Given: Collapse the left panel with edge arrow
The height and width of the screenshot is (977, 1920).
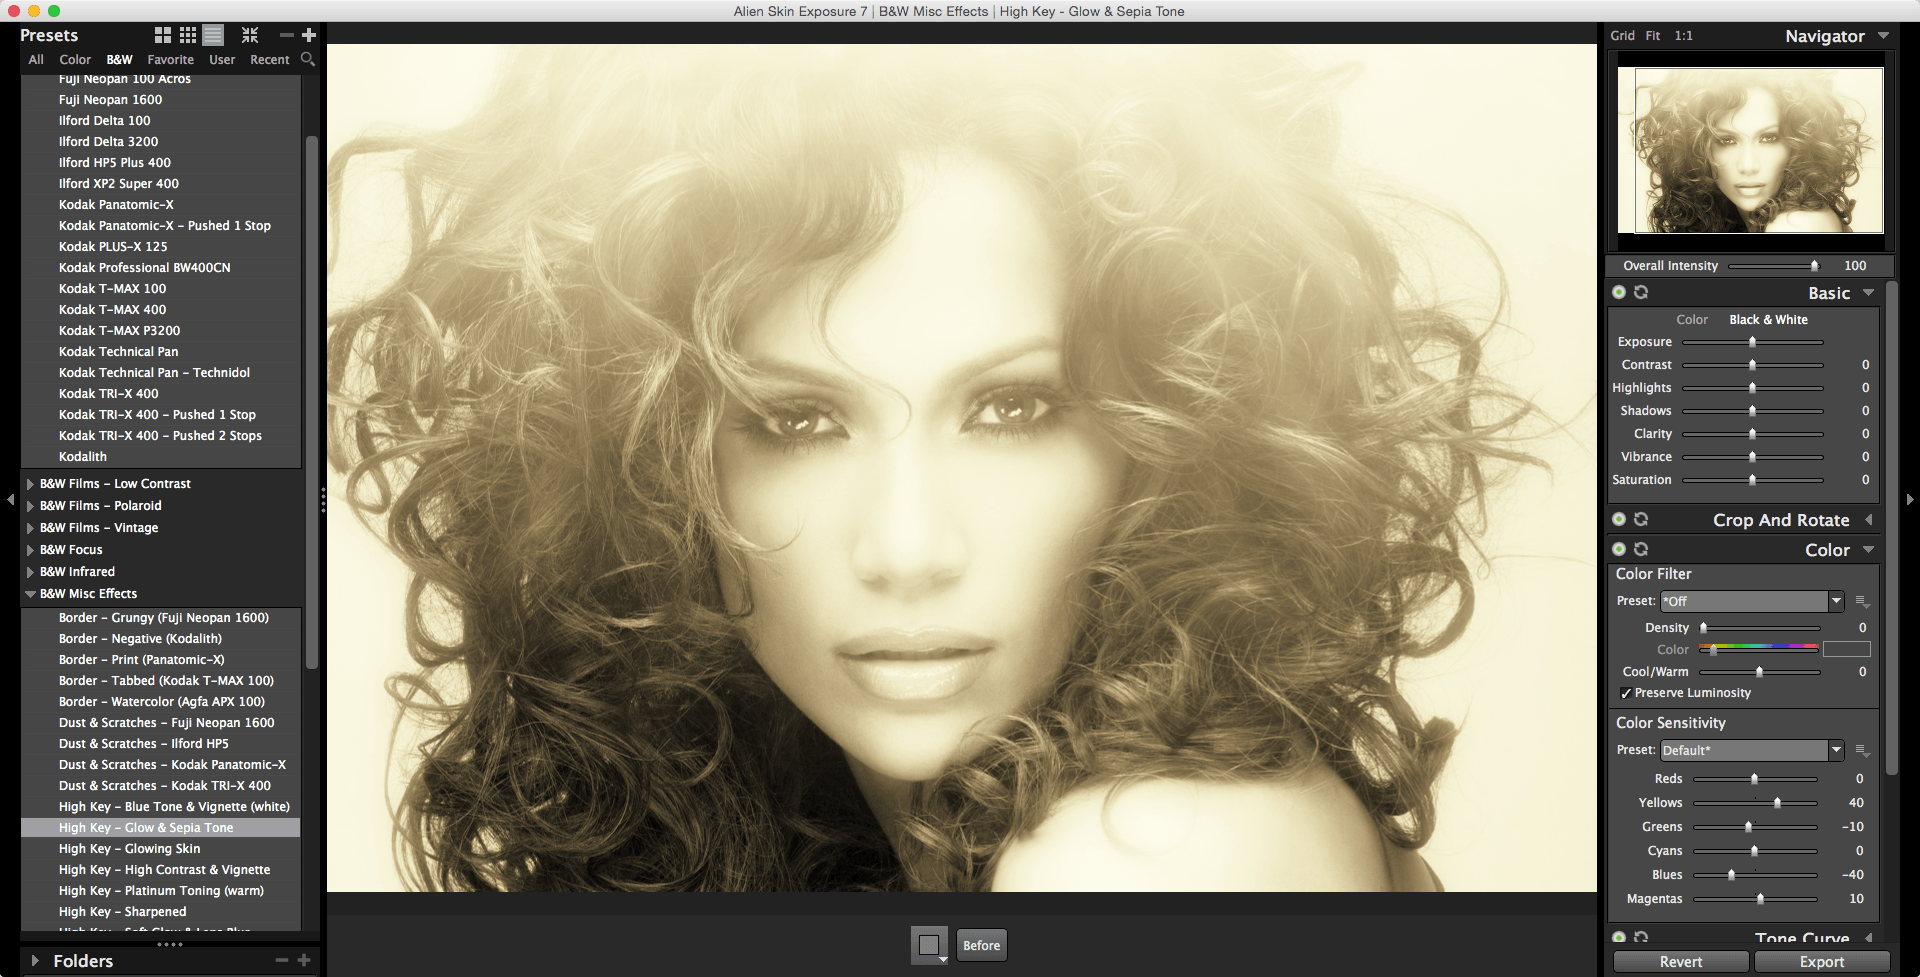Looking at the screenshot, I should point(10,499).
